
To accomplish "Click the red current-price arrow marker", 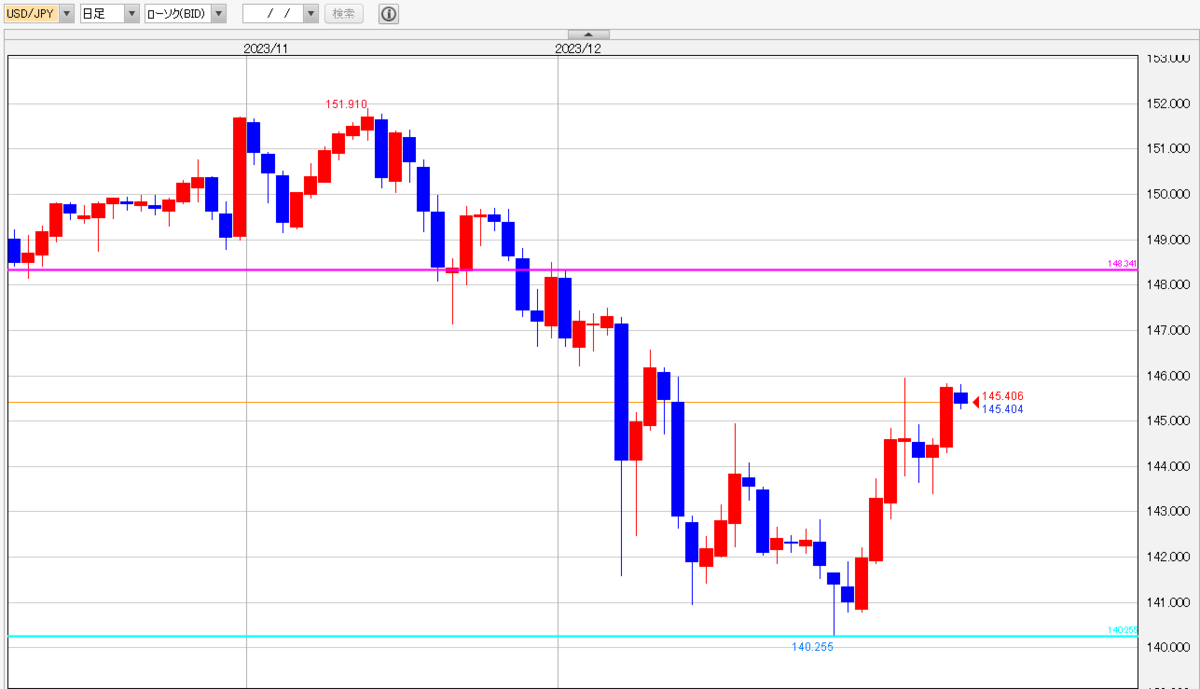I will [976, 402].
